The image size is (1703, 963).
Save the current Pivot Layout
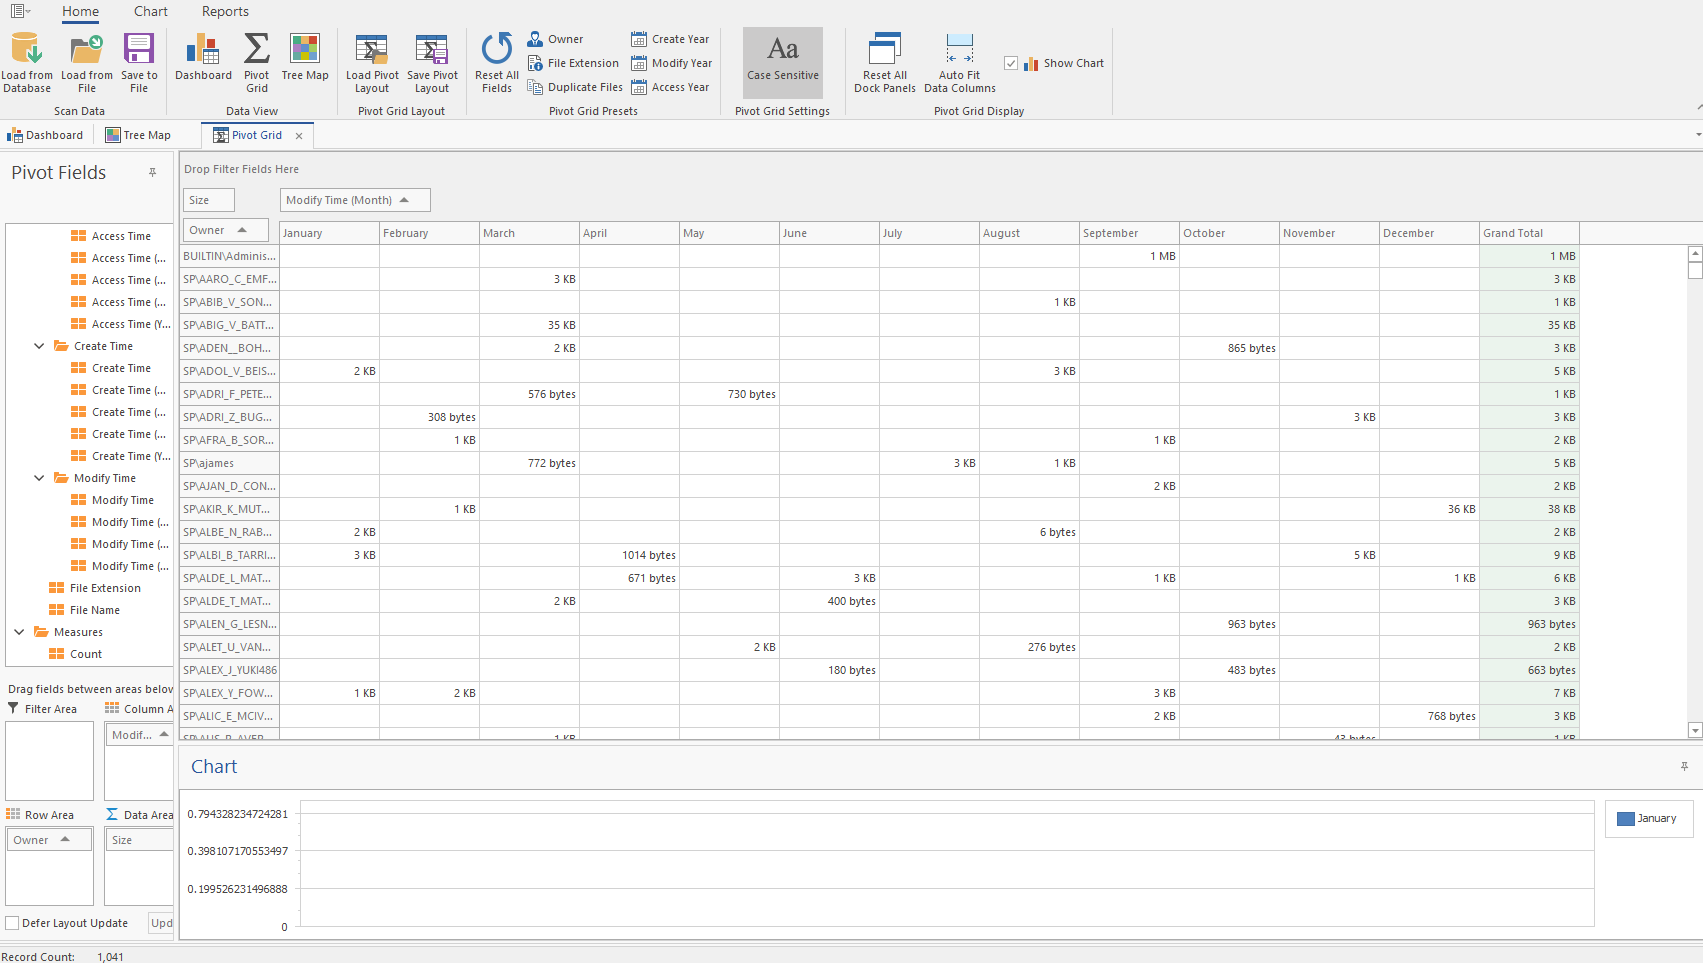tap(431, 62)
